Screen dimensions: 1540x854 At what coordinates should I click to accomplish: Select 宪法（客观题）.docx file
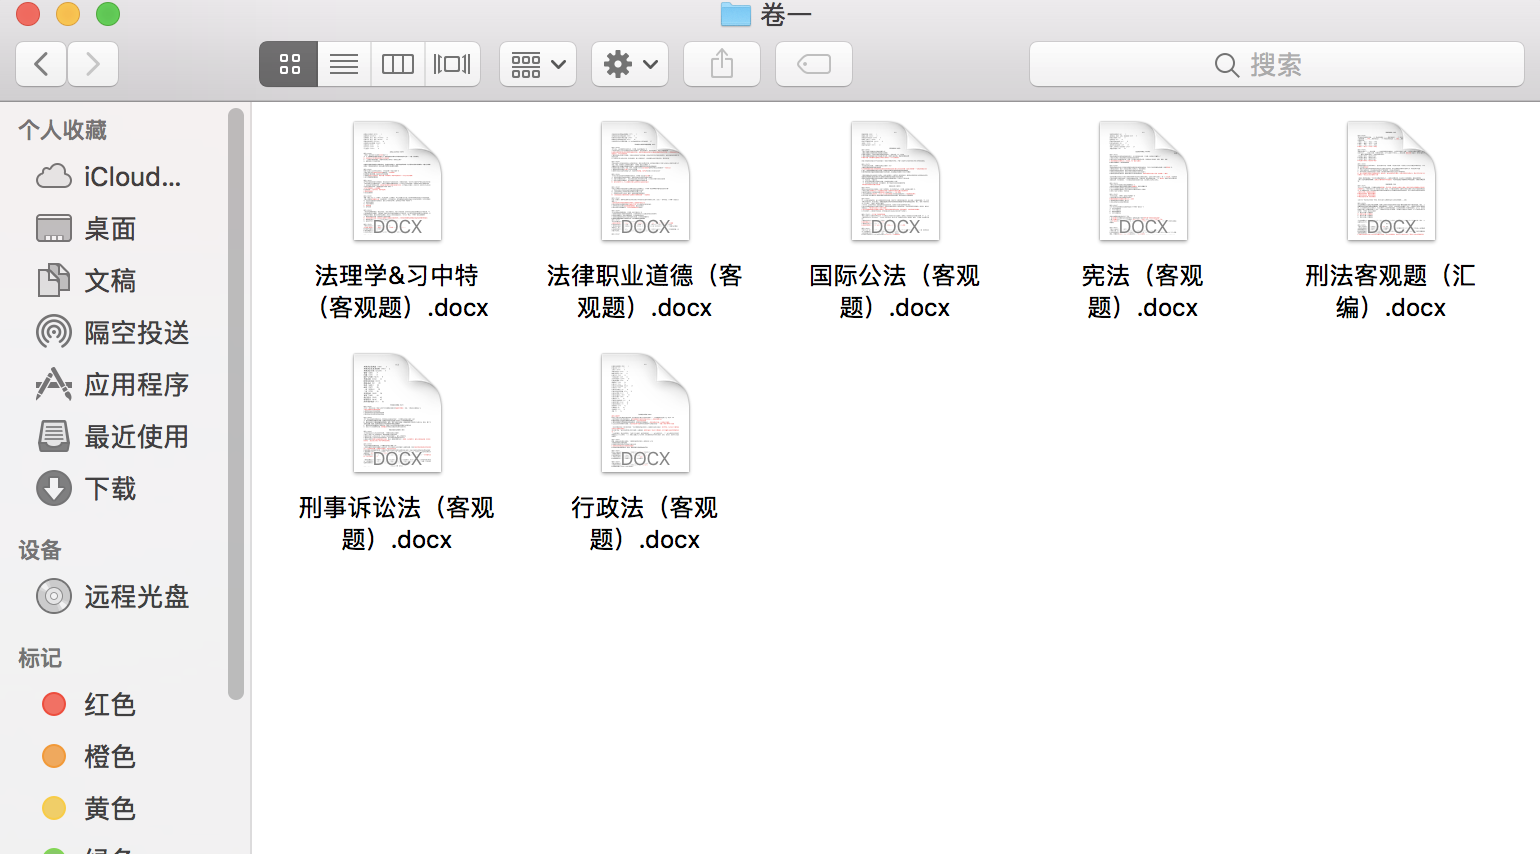coord(1143,220)
